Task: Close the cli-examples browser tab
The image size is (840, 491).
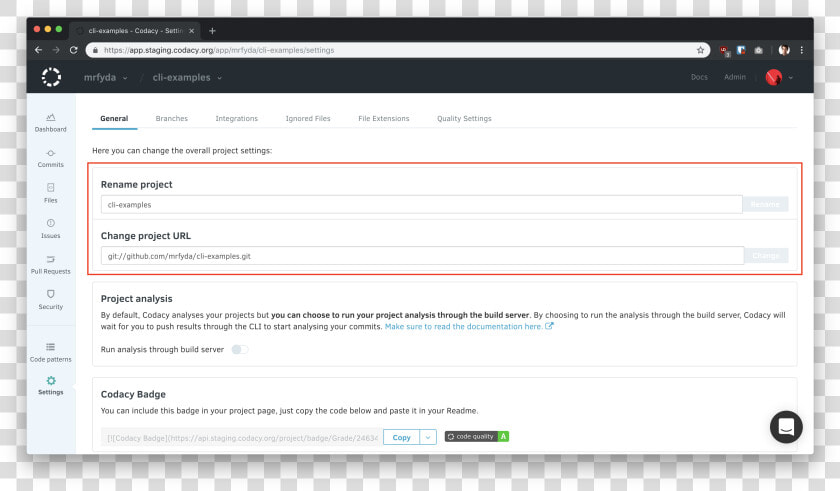Action: pos(191,31)
